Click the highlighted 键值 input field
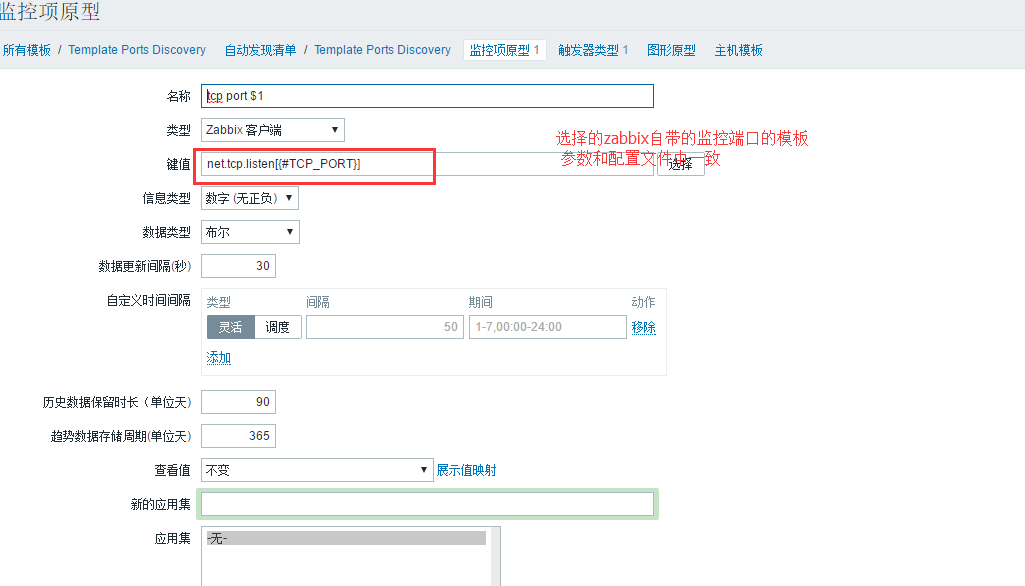1025x586 pixels. click(x=315, y=162)
